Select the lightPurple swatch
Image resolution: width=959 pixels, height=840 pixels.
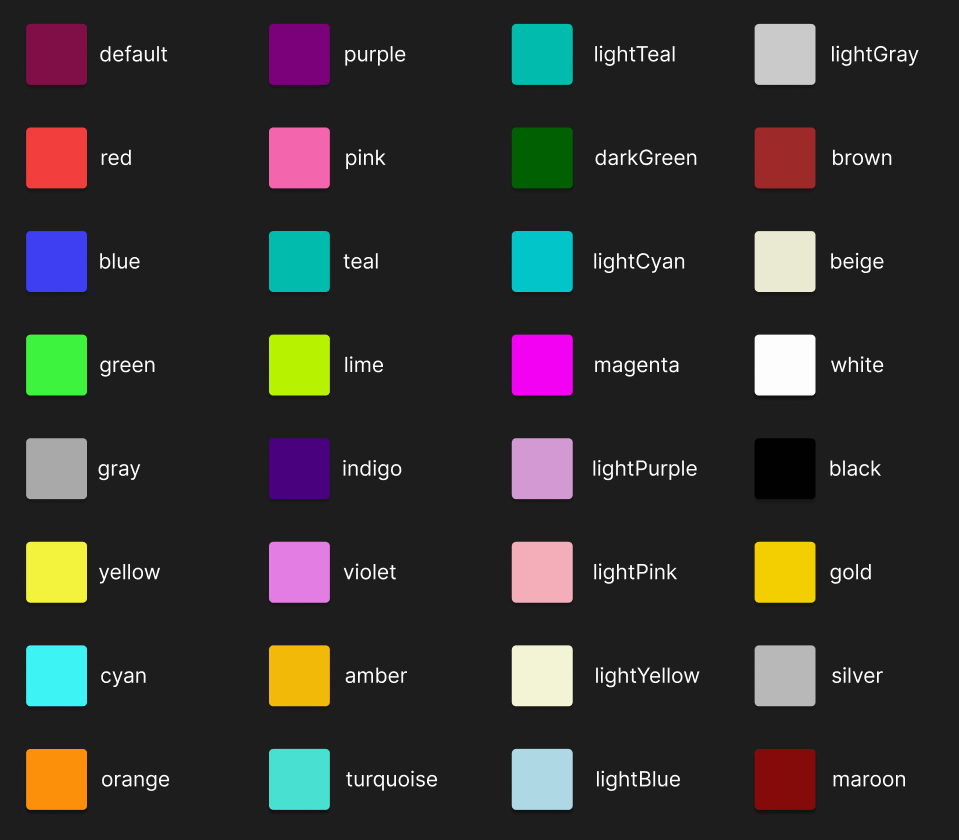point(542,469)
